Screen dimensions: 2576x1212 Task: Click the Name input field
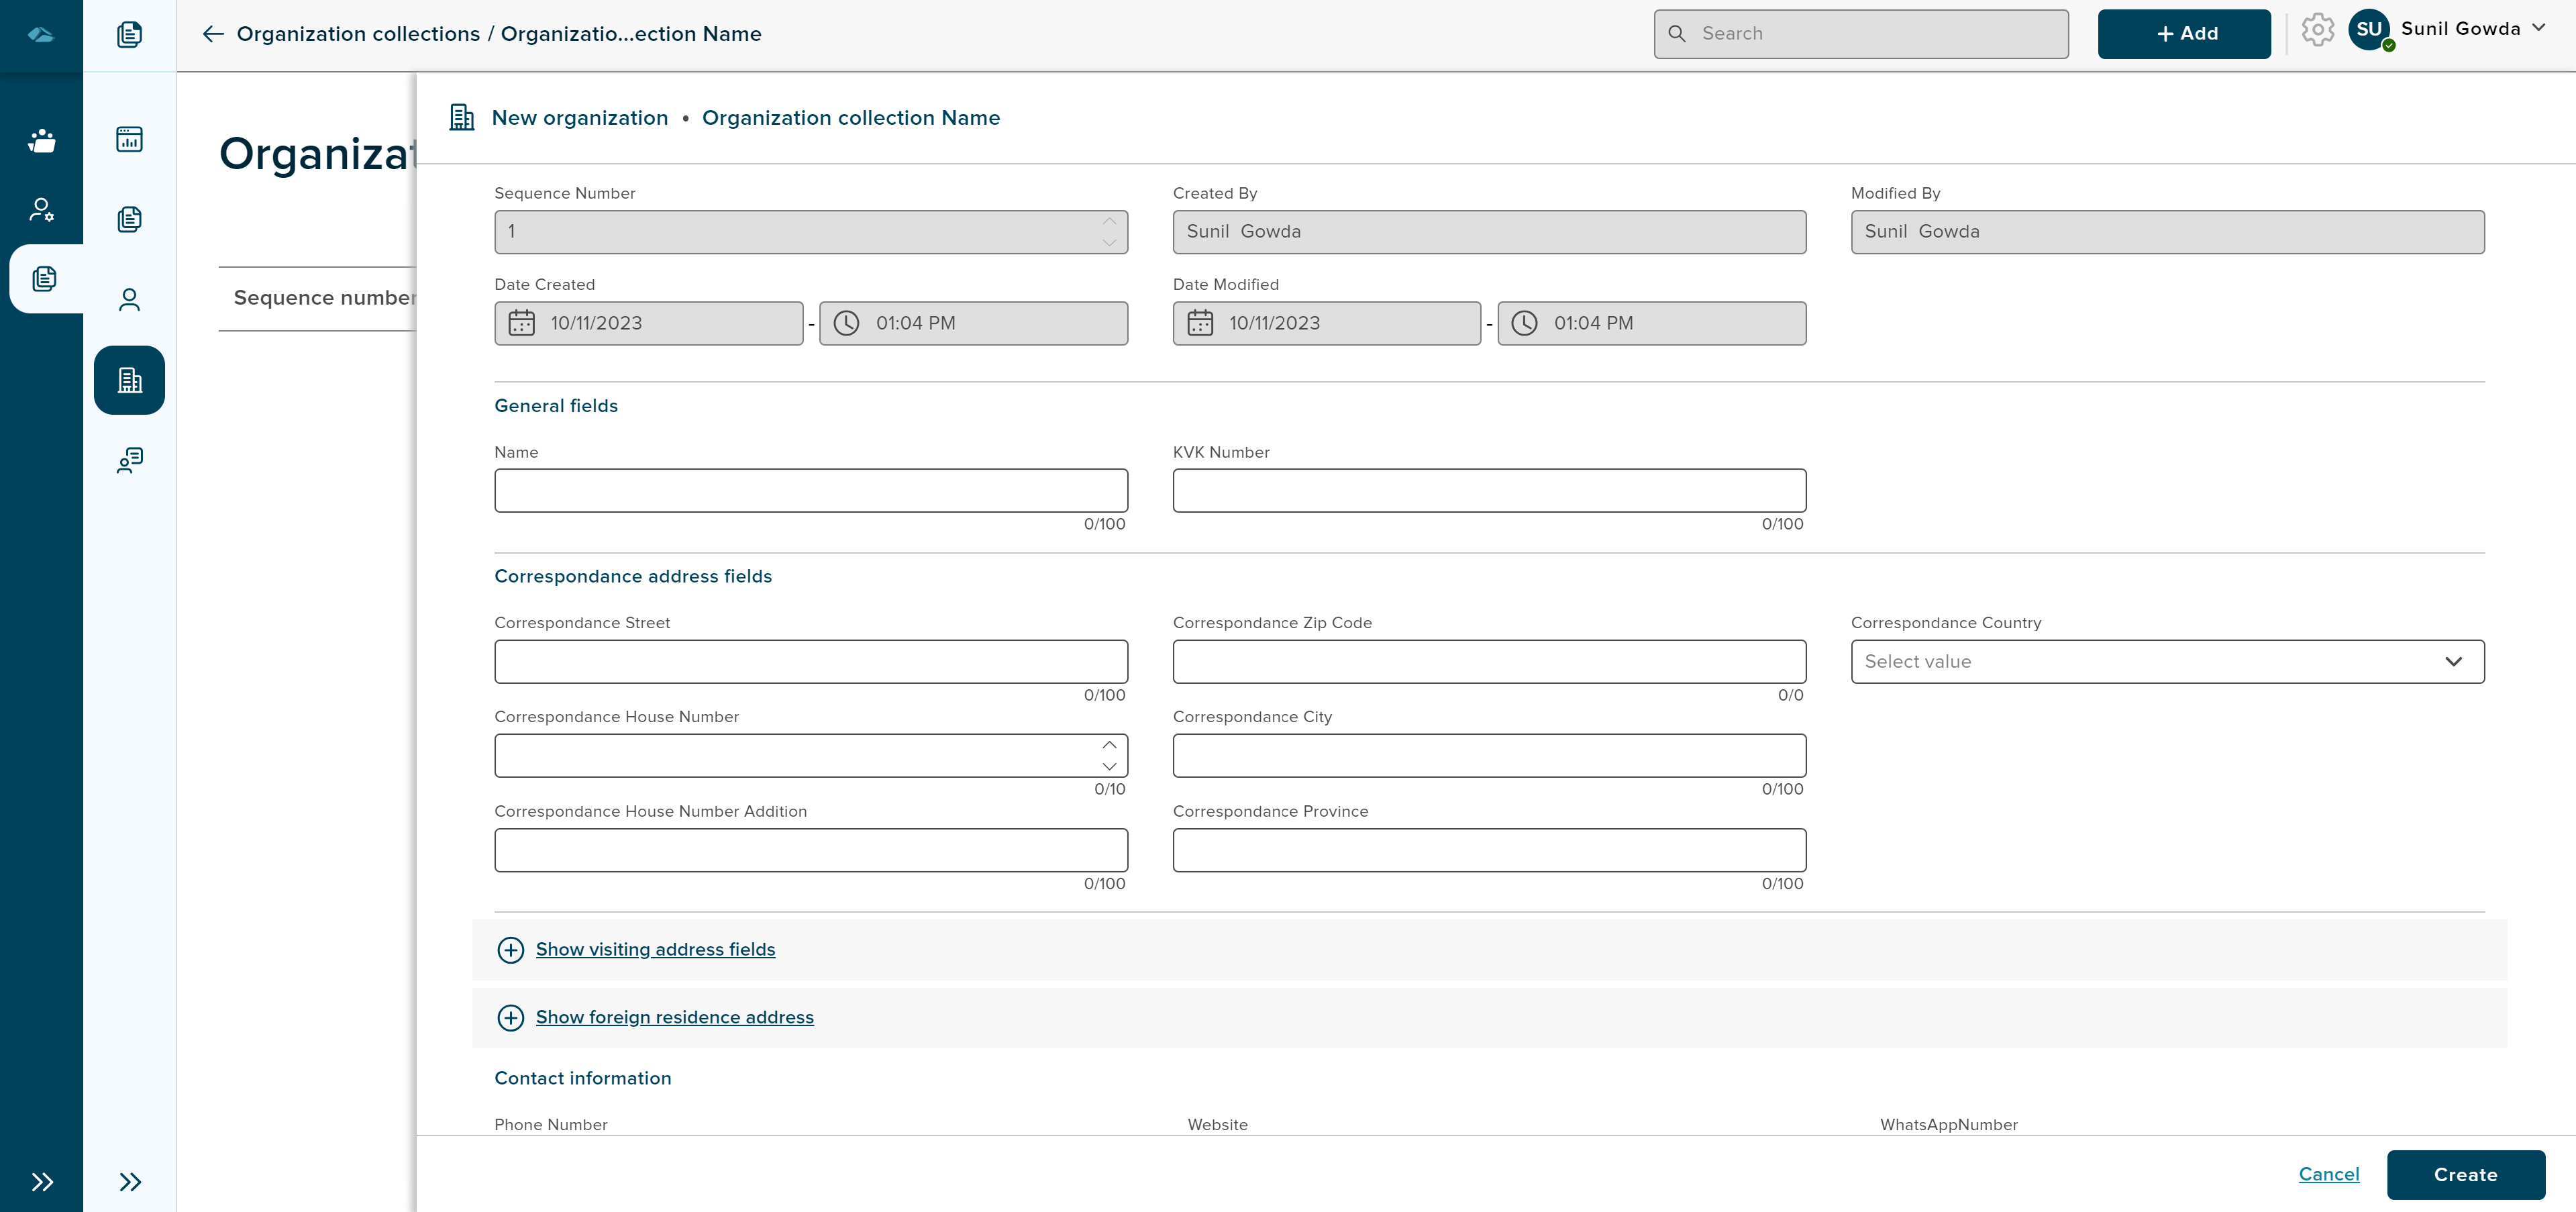[810, 491]
